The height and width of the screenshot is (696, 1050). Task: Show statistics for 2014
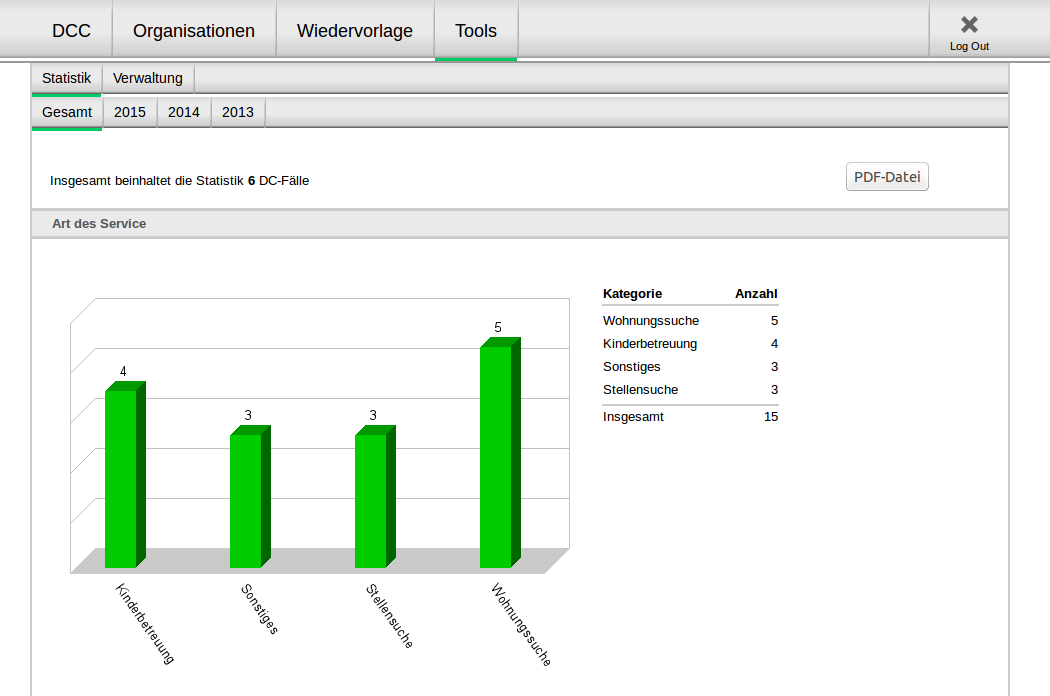pyautogui.click(x=184, y=112)
